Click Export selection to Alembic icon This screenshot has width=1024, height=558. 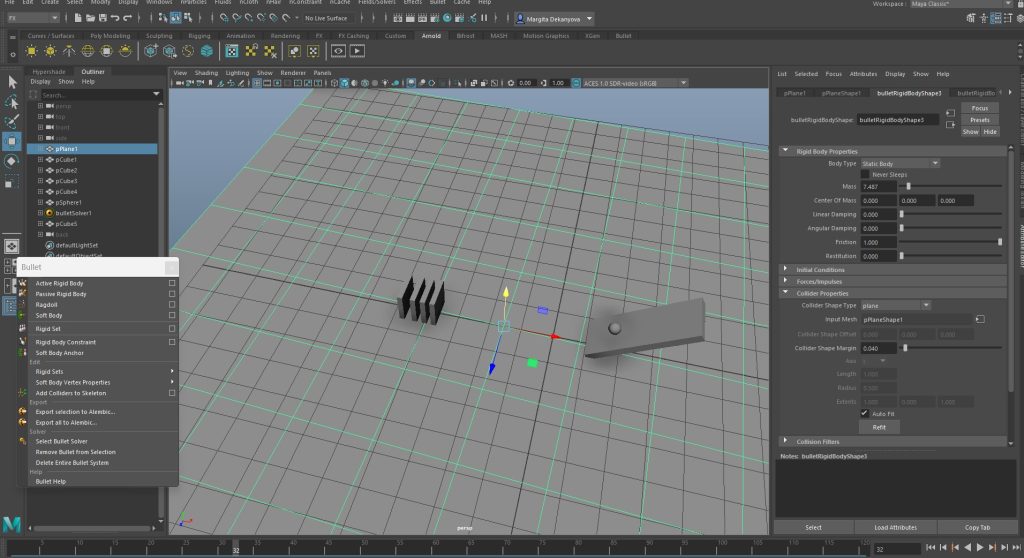pos(23,412)
